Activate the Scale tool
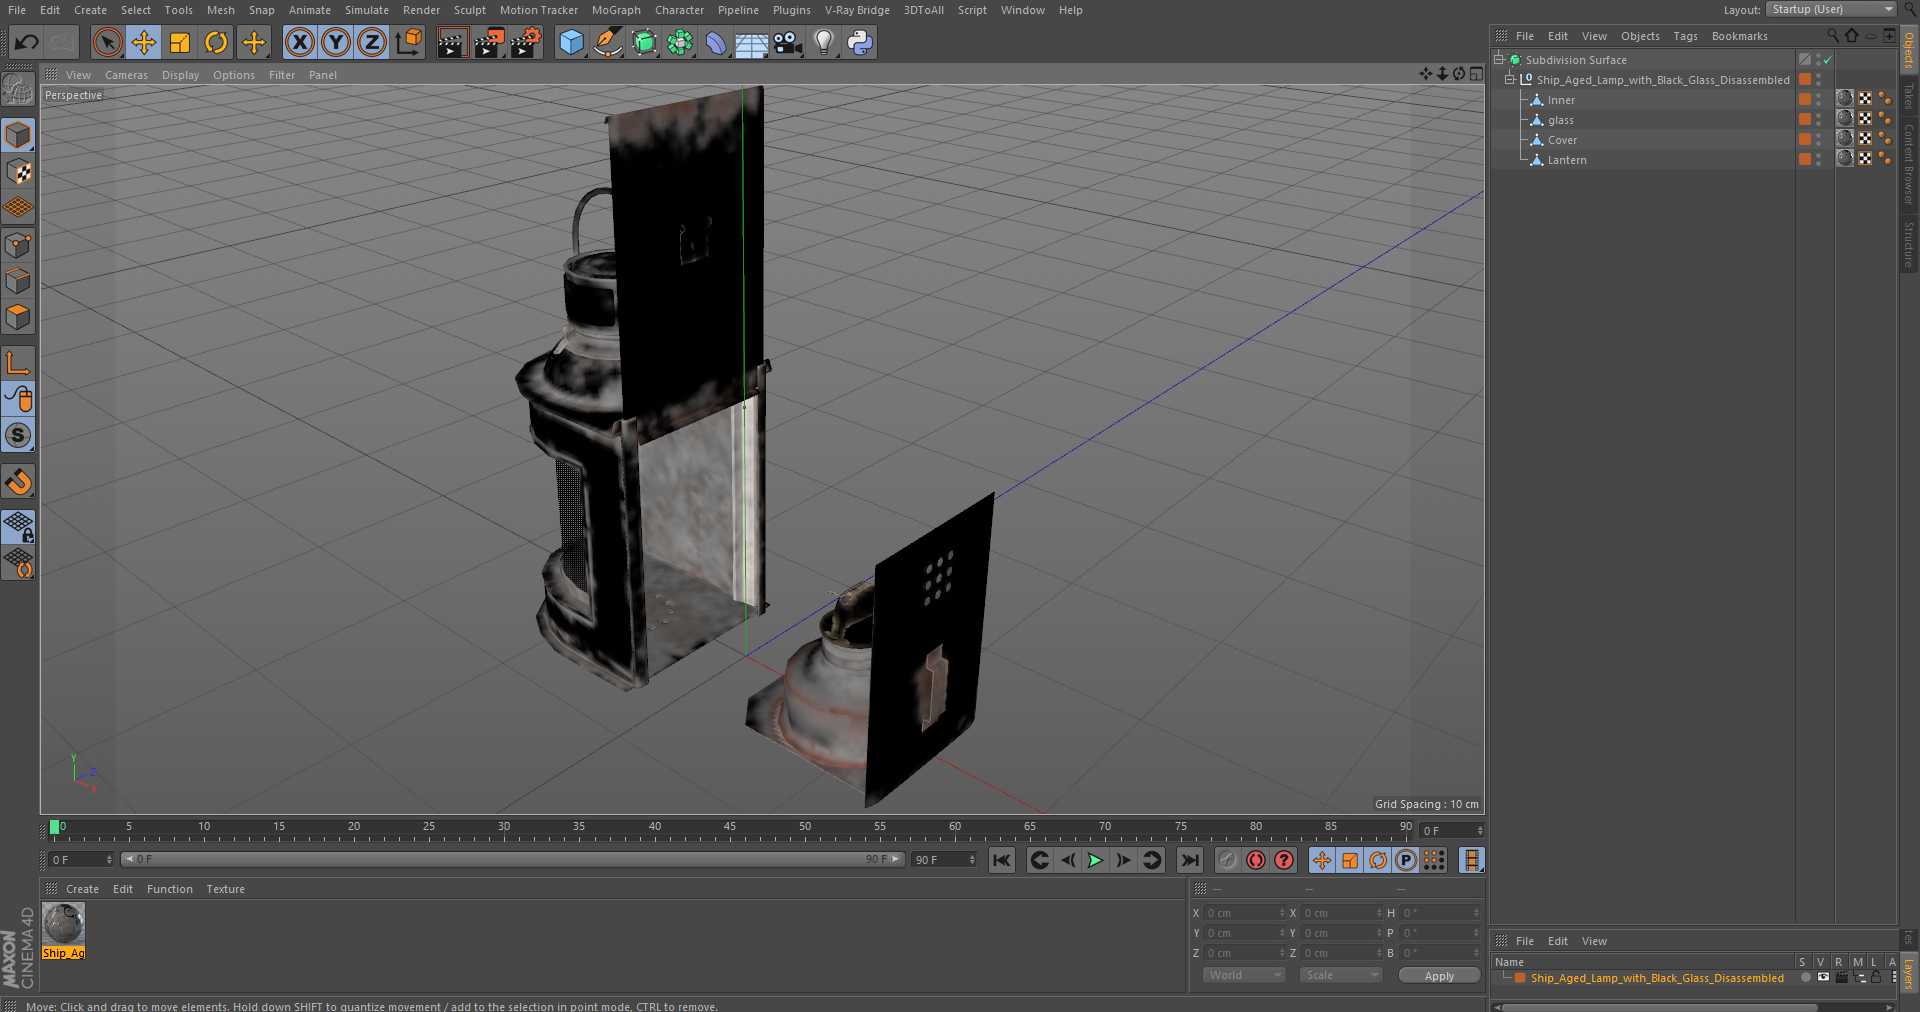 [180, 42]
